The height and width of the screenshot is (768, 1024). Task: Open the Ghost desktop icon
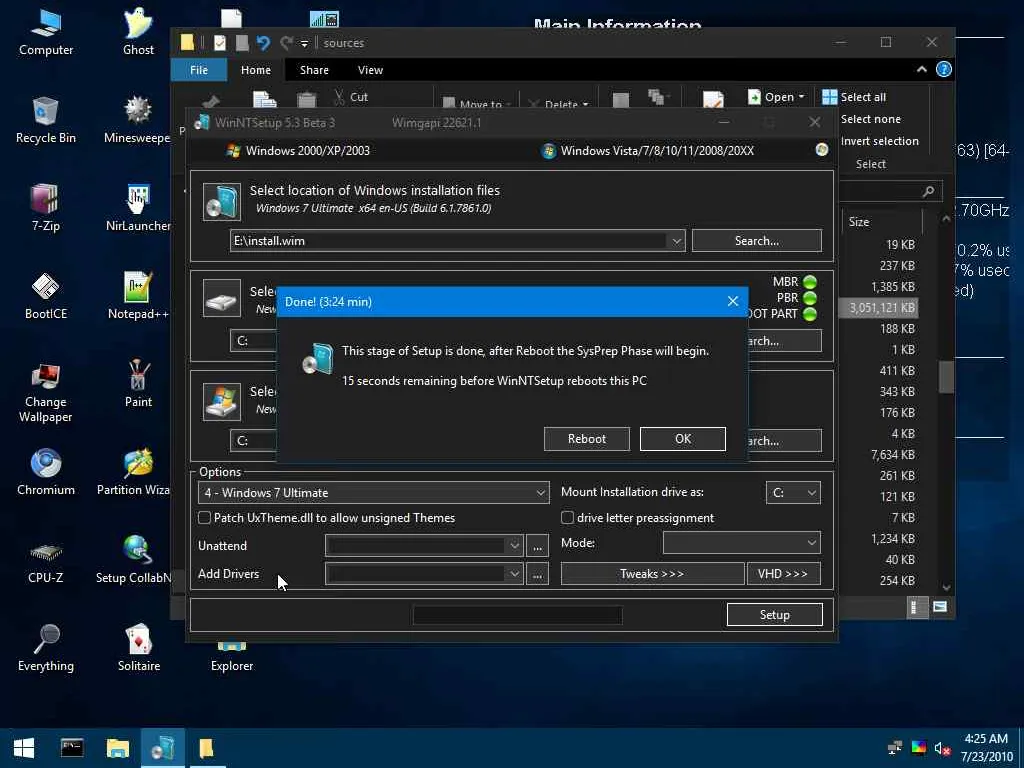tap(138, 33)
